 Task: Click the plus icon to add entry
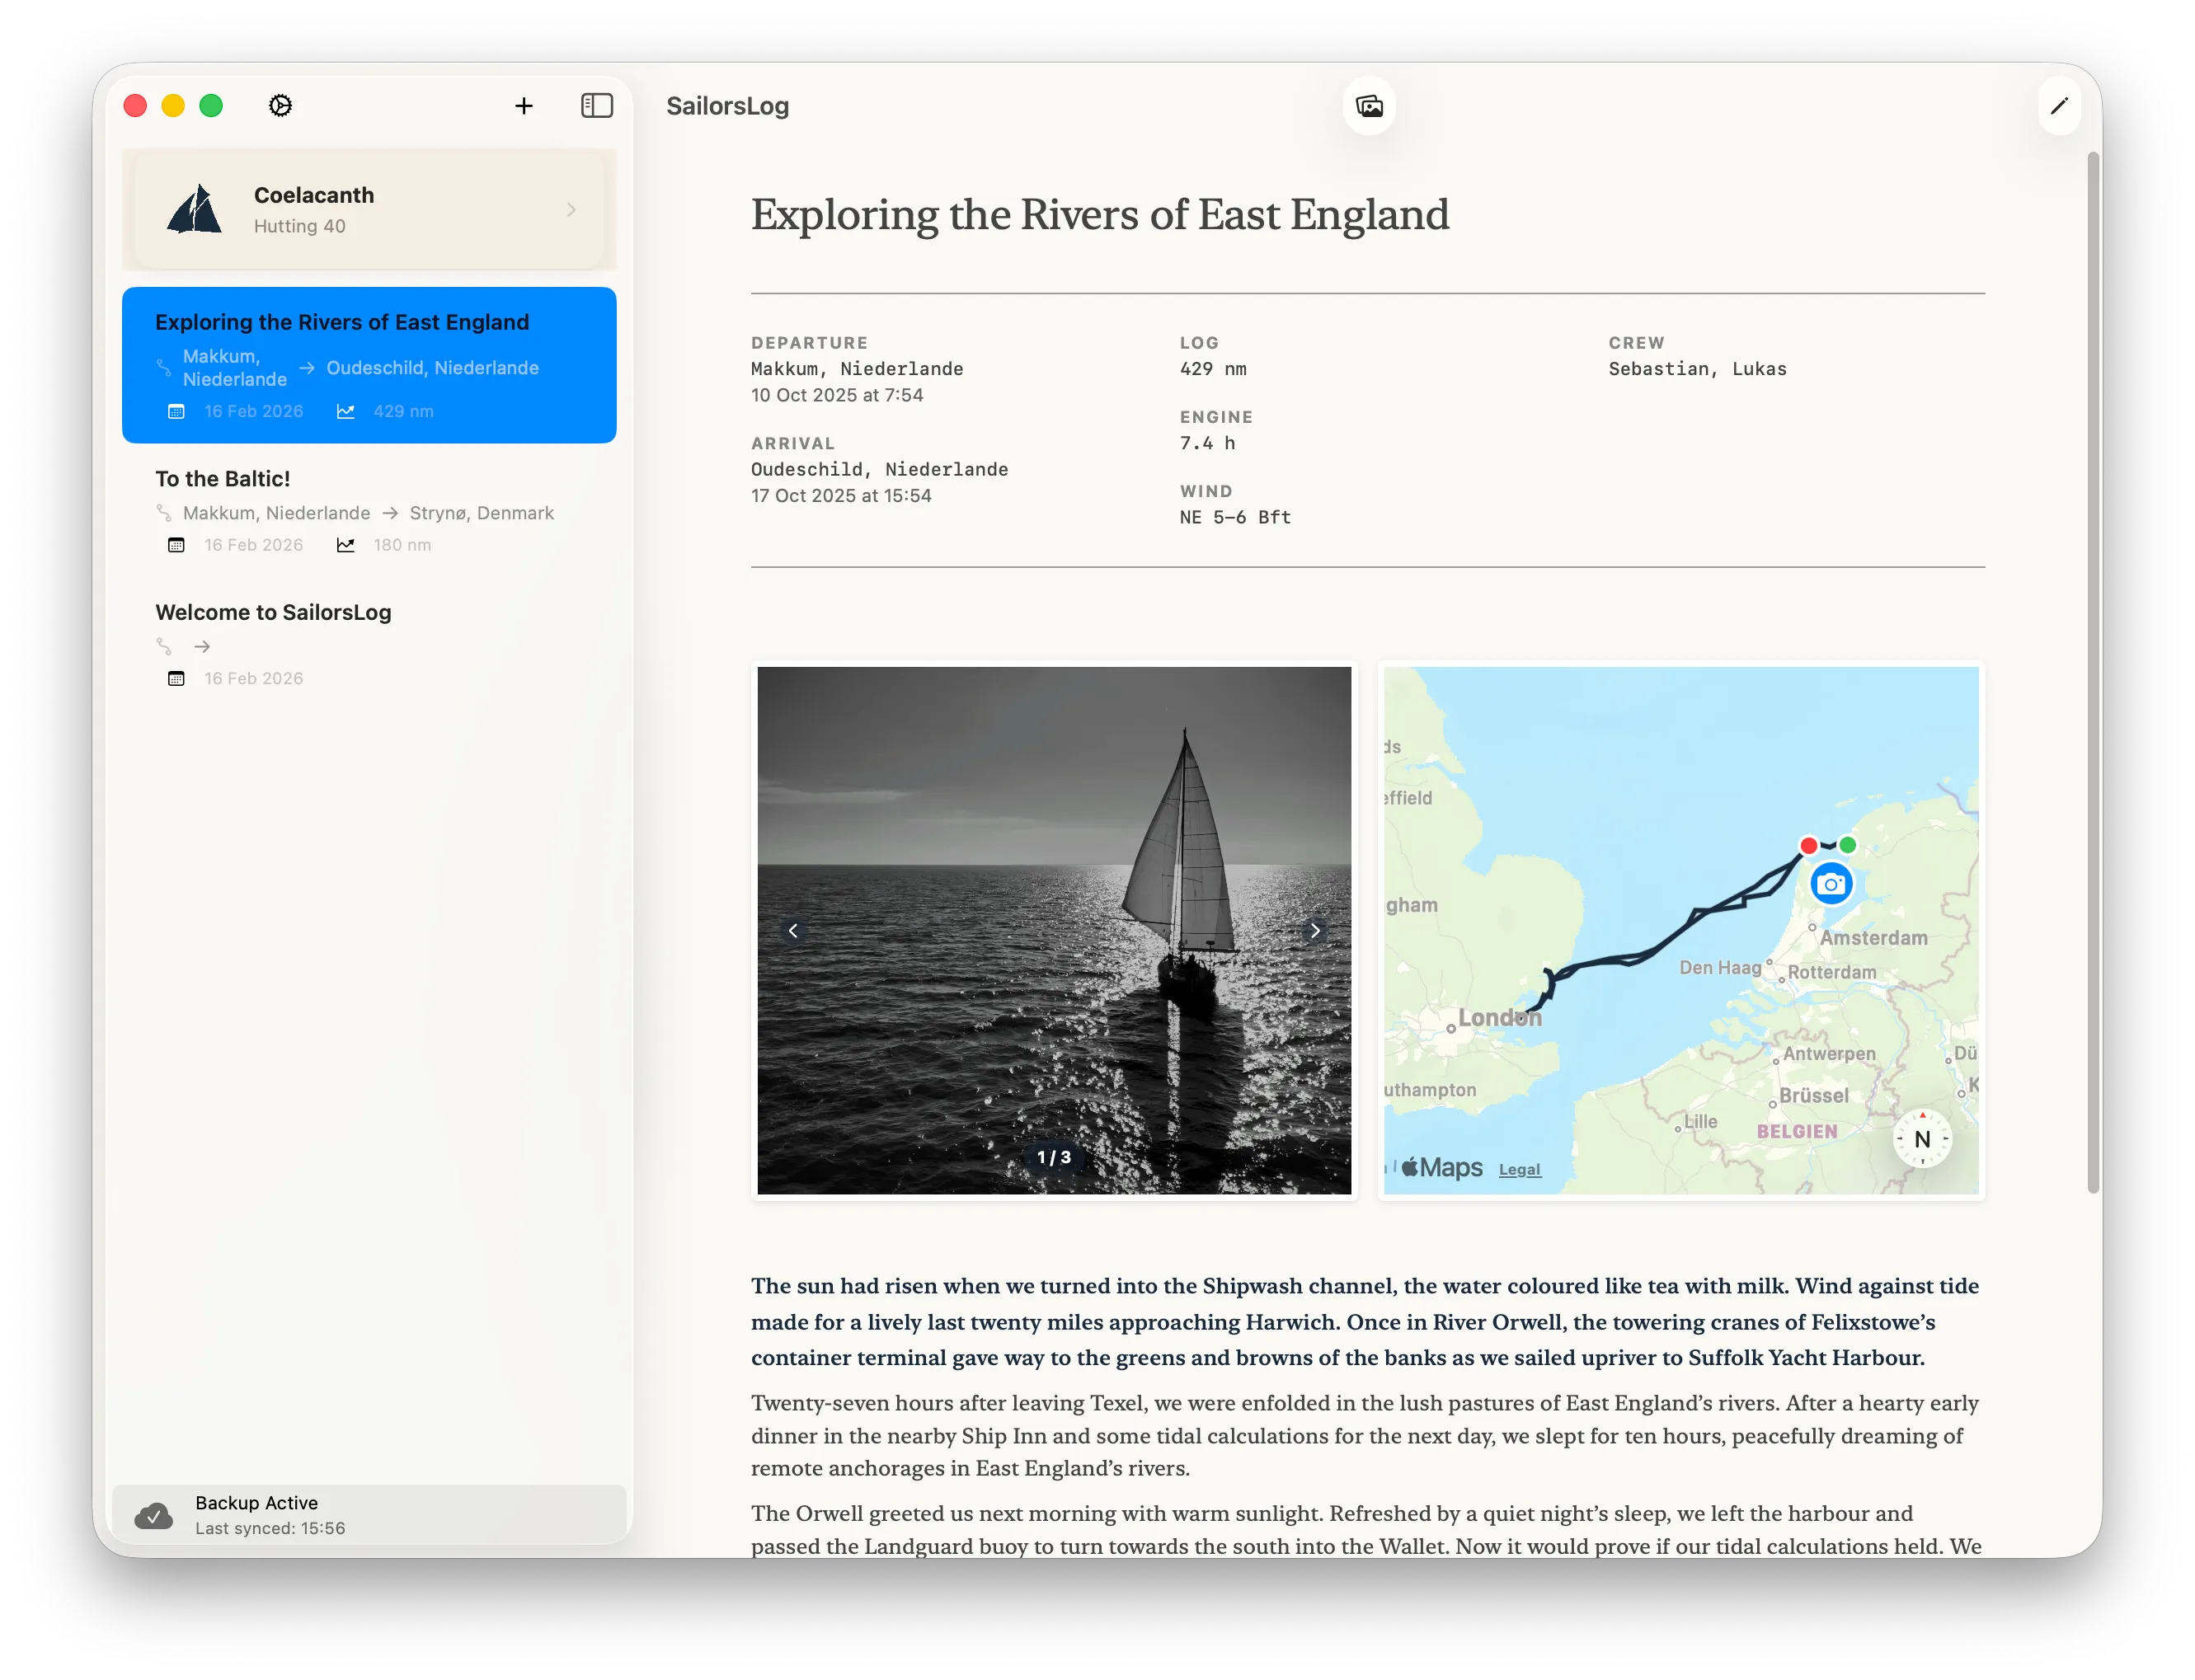point(524,106)
